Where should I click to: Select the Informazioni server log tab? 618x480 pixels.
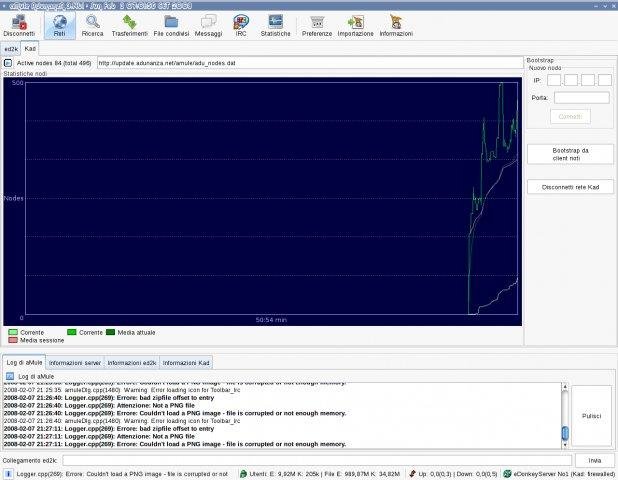coord(75,363)
